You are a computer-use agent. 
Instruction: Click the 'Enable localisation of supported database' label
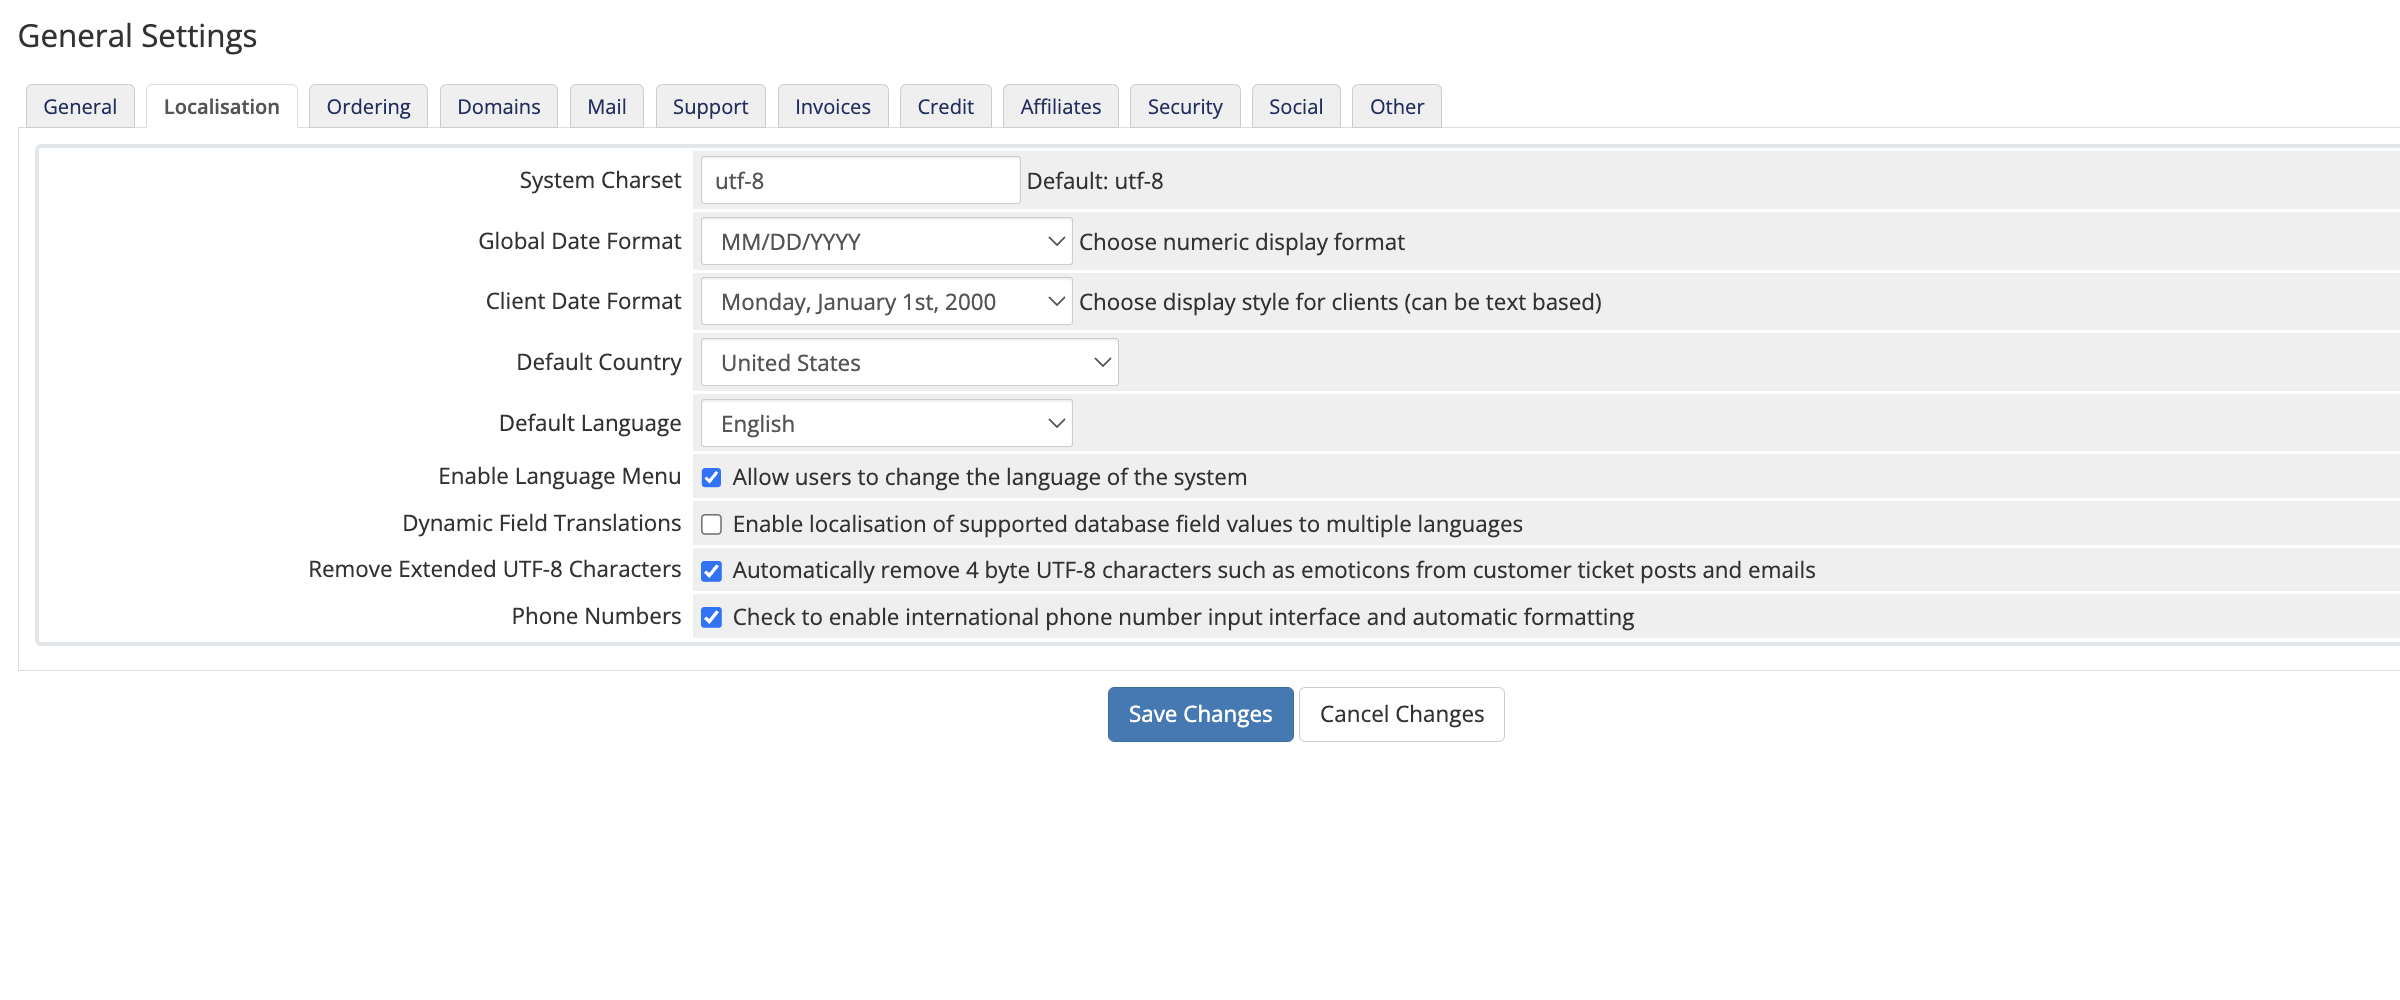click(x=1127, y=524)
